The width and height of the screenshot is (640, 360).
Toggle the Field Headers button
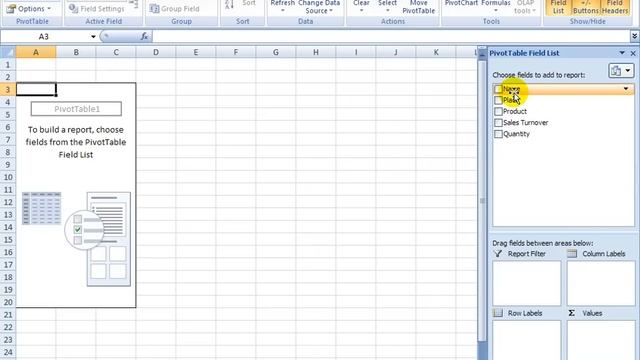[614, 7]
